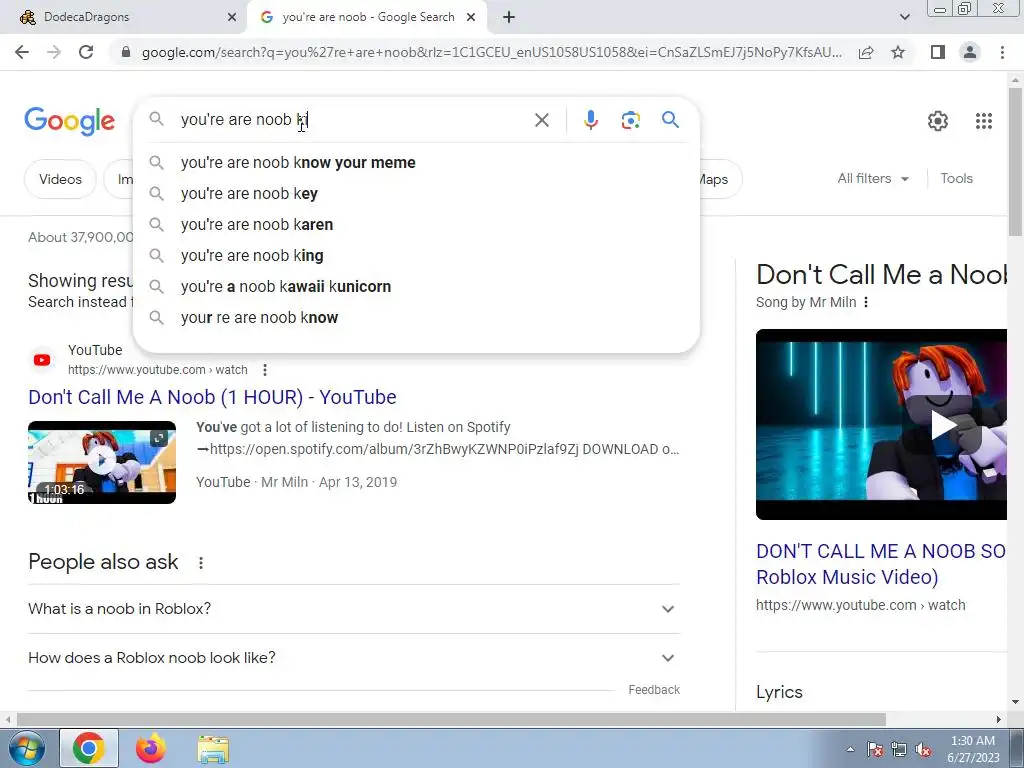Go back to previous page

(x=22, y=52)
